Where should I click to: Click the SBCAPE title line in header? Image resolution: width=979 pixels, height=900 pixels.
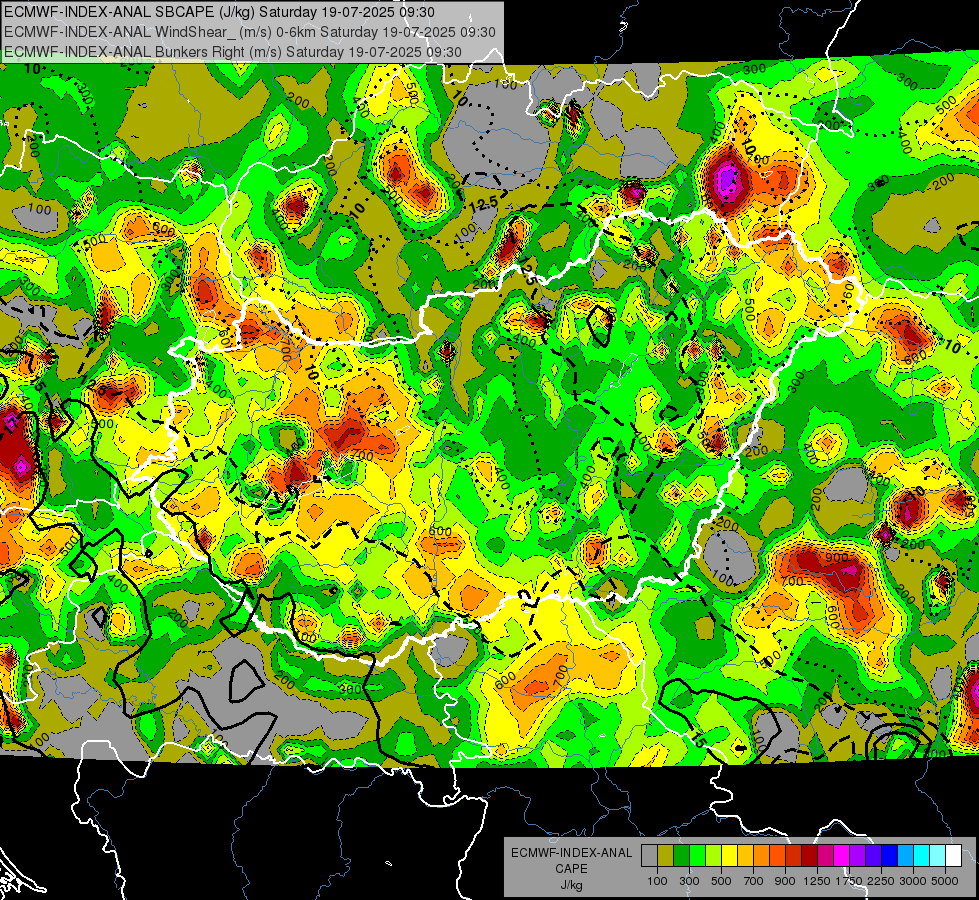point(219,12)
